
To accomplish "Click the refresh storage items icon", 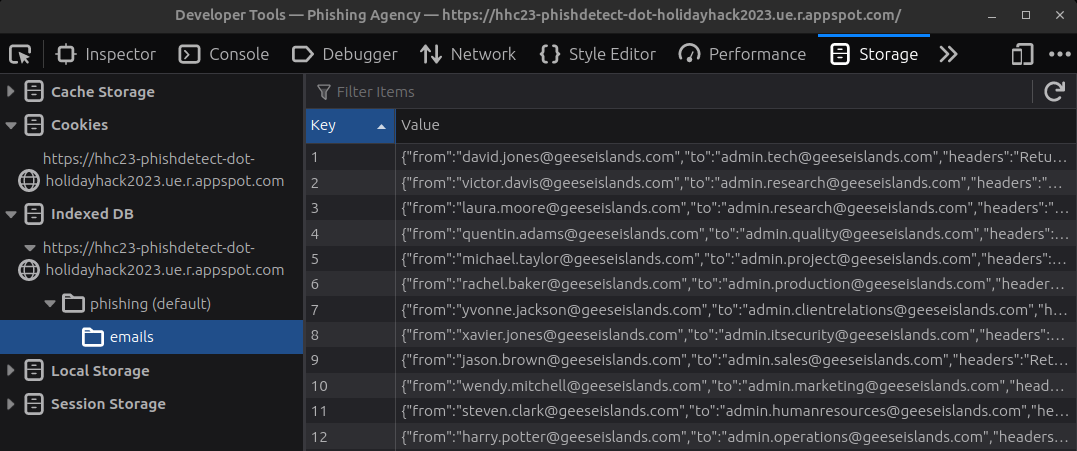I will click(1053, 92).
